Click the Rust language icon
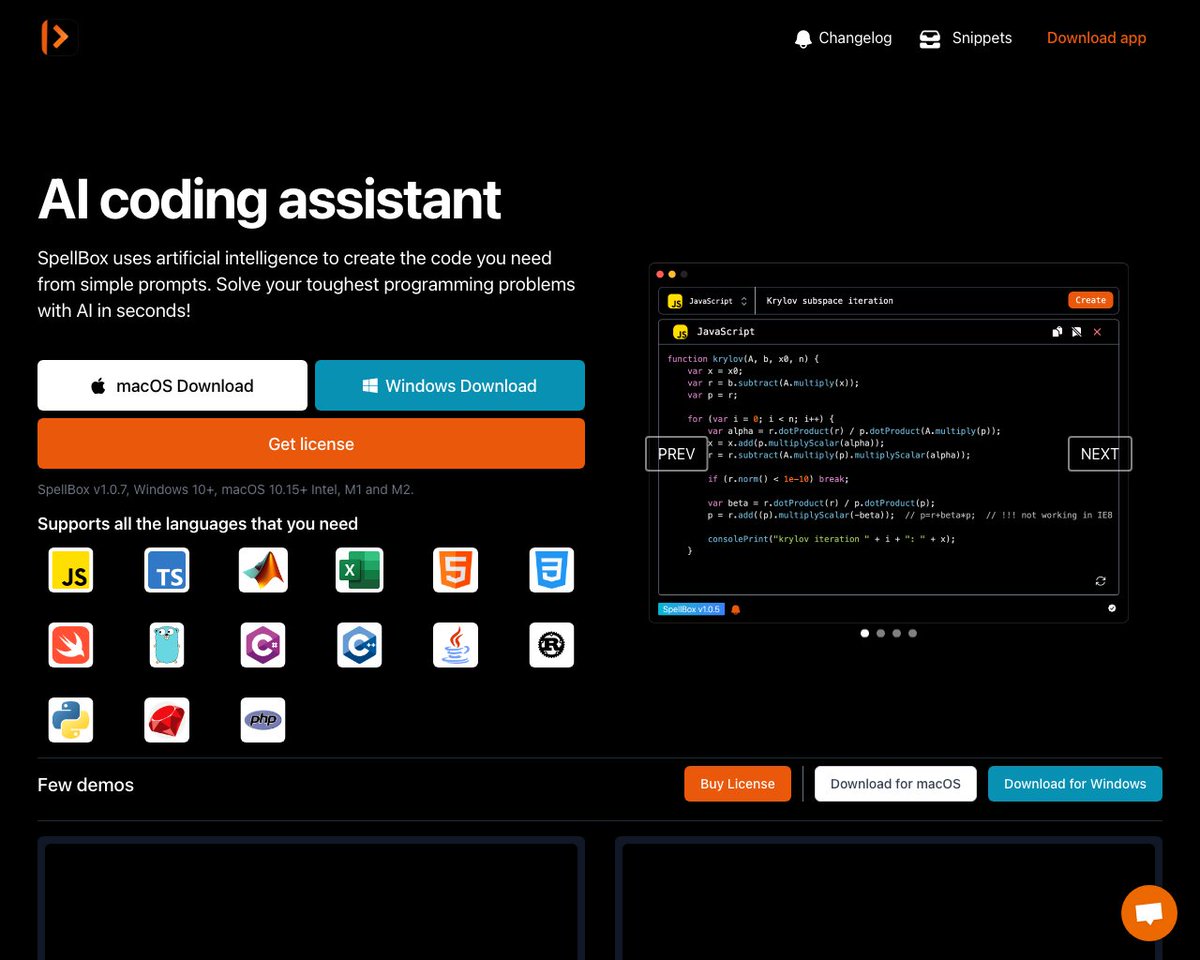This screenshot has width=1200, height=960. click(x=551, y=644)
